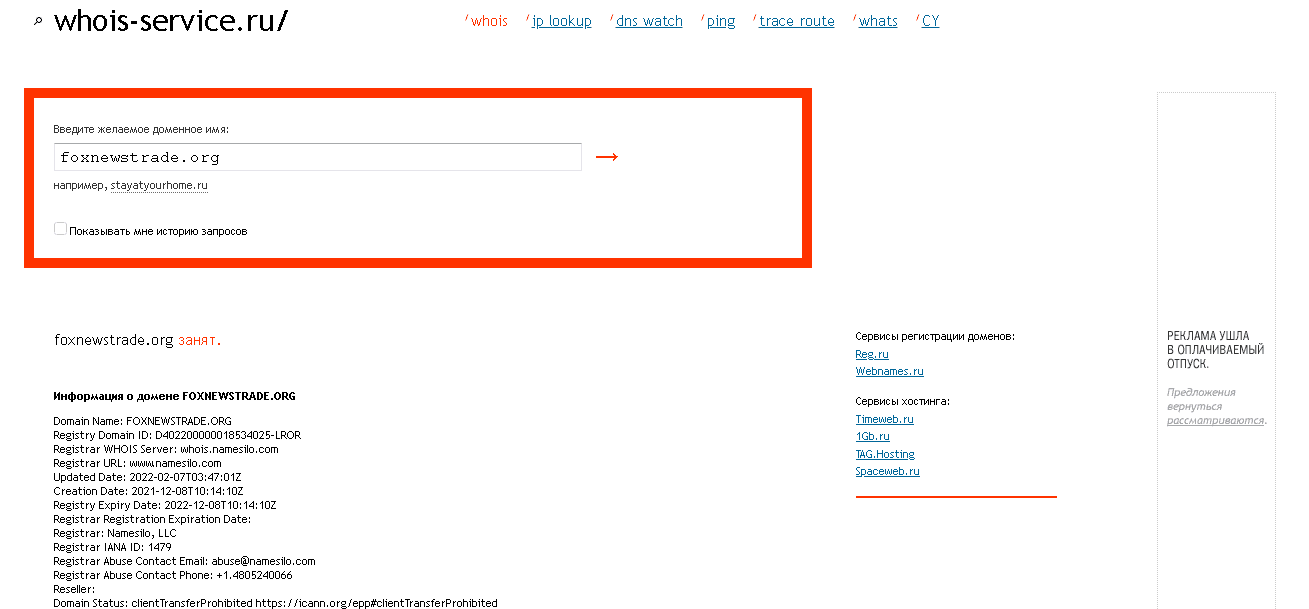Viewport: 1309px width, 609px height.
Task: Select the whois tab in navigation
Action: [x=489, y=21]
